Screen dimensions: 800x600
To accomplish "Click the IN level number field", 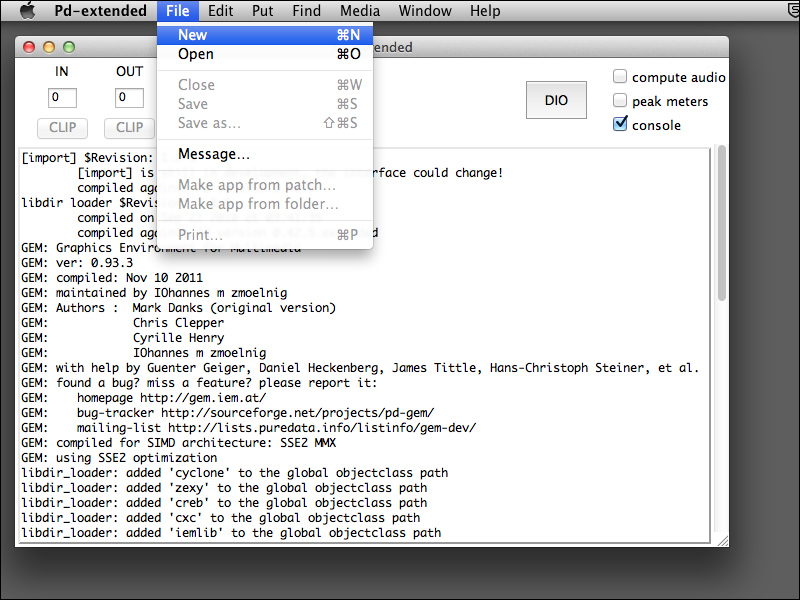I will [62, 97].
